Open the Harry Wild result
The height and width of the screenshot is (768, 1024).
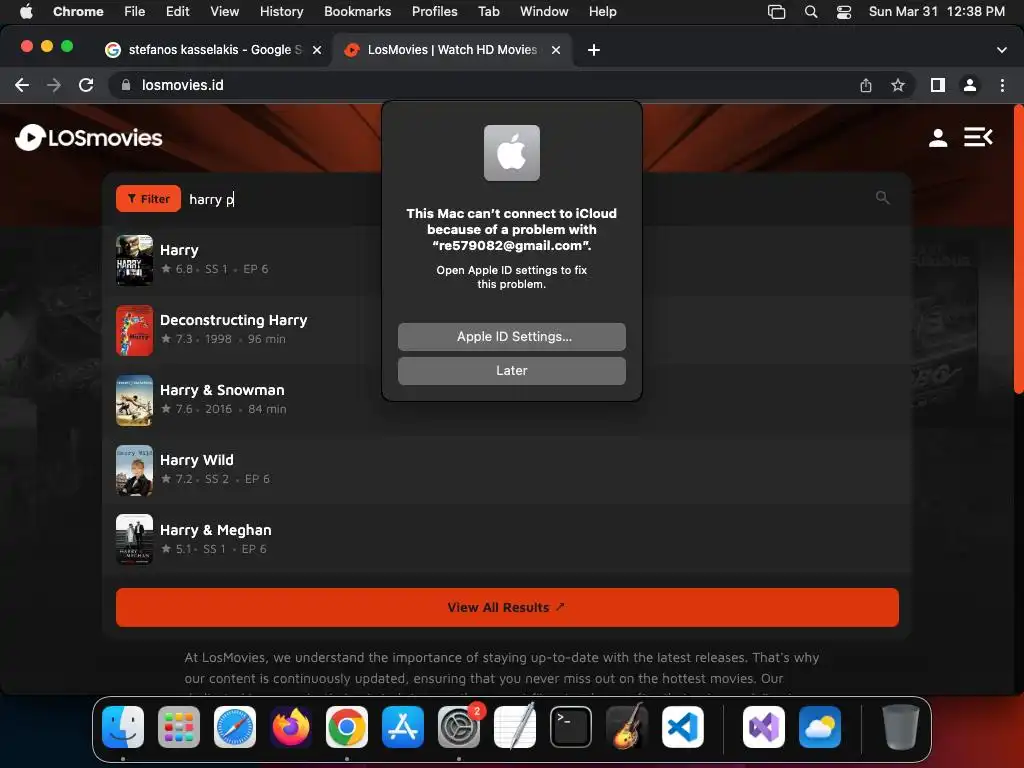(507, 470)
